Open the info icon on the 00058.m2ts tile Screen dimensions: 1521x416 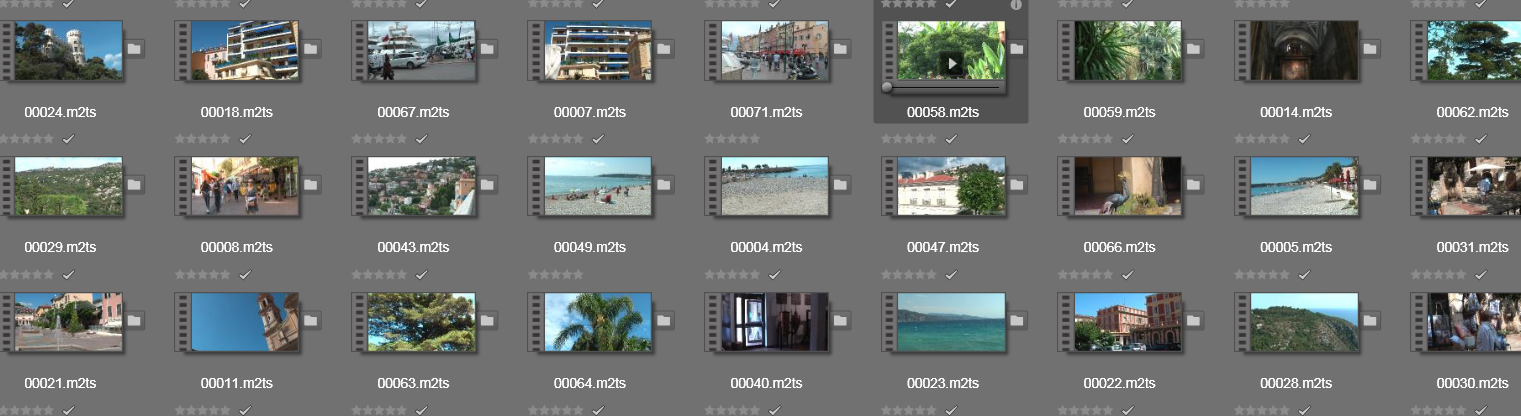(x=1016, y=4)
